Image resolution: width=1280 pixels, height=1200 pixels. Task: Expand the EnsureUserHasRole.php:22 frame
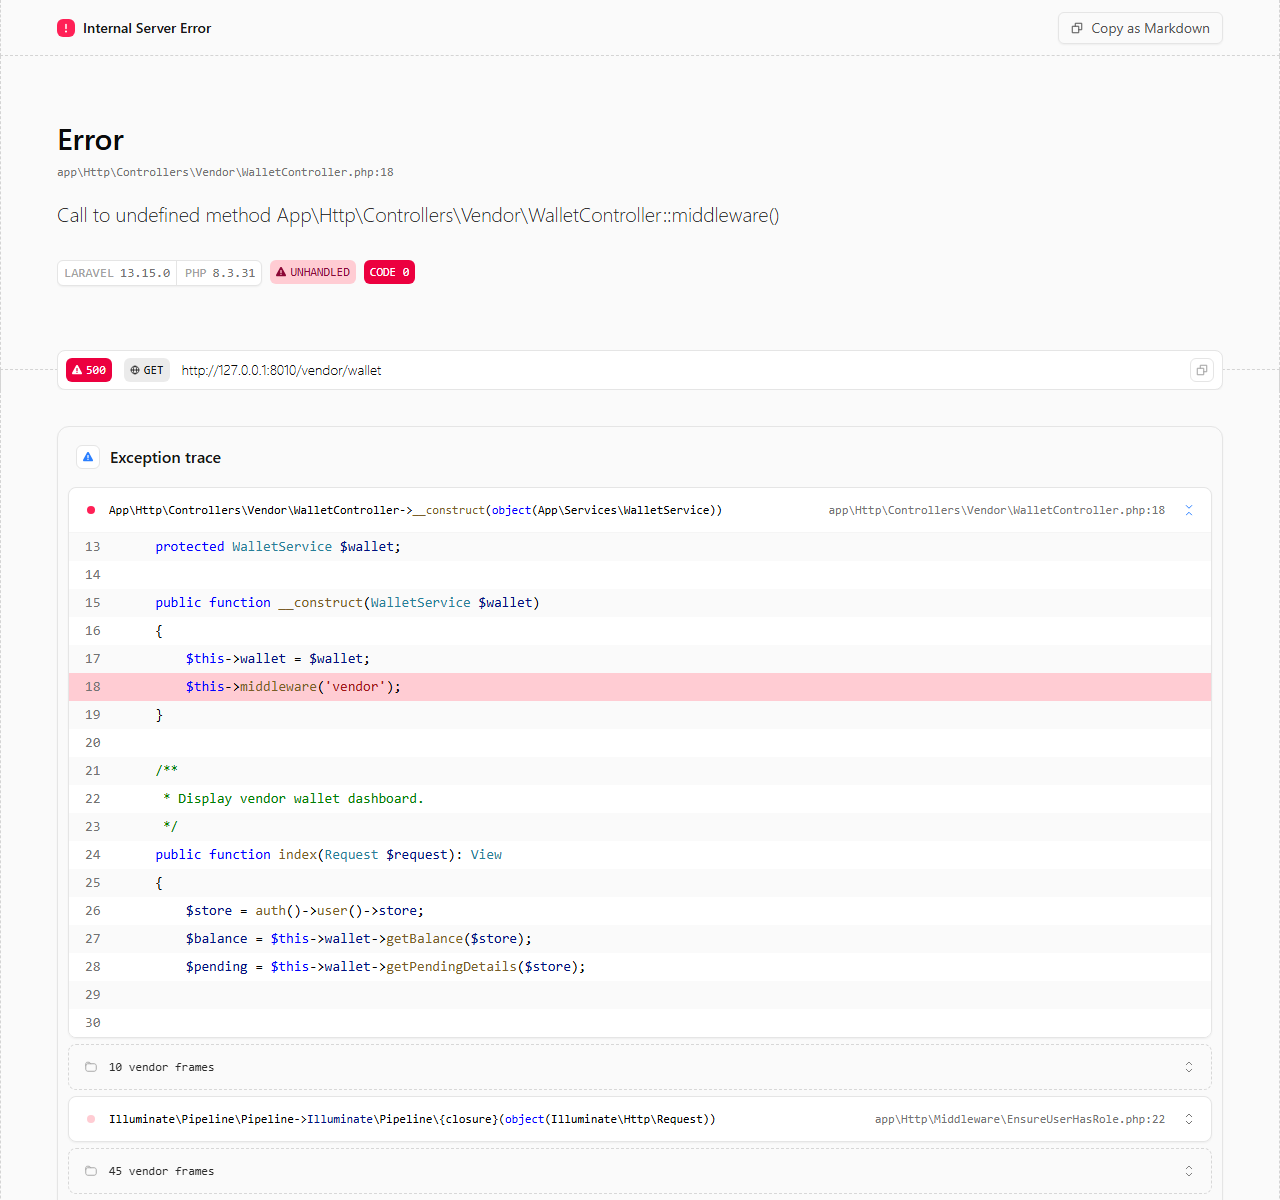pyautogui.click(x=1189, y=1119)
